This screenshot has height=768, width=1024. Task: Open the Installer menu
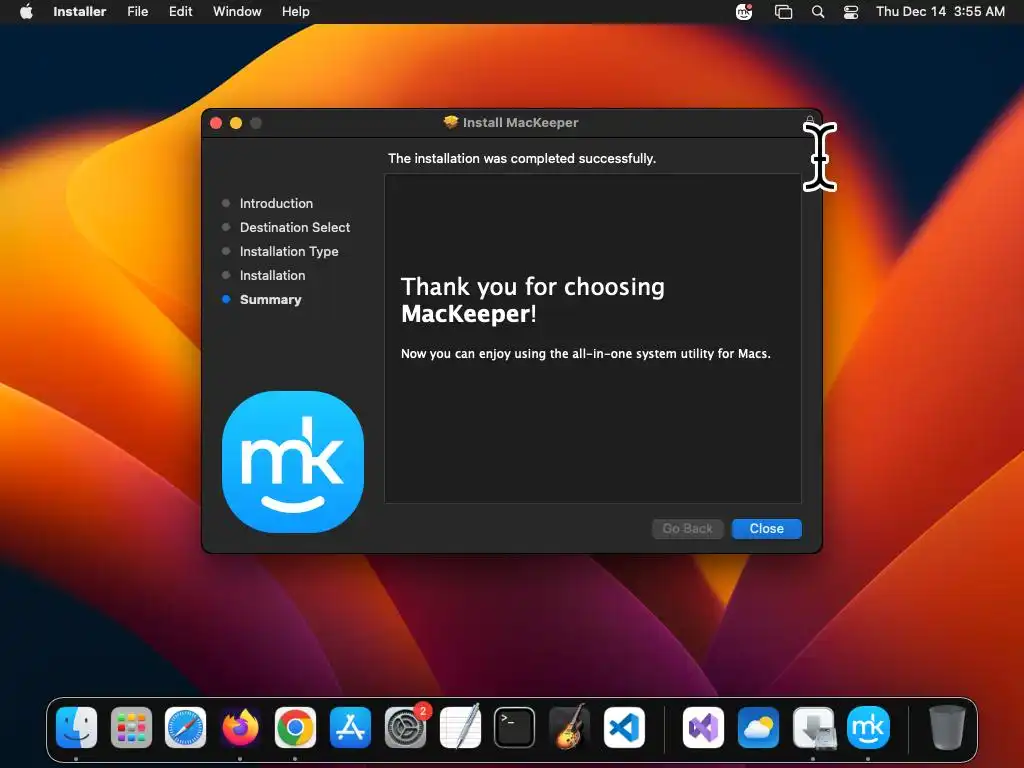(x=80, y=11)
